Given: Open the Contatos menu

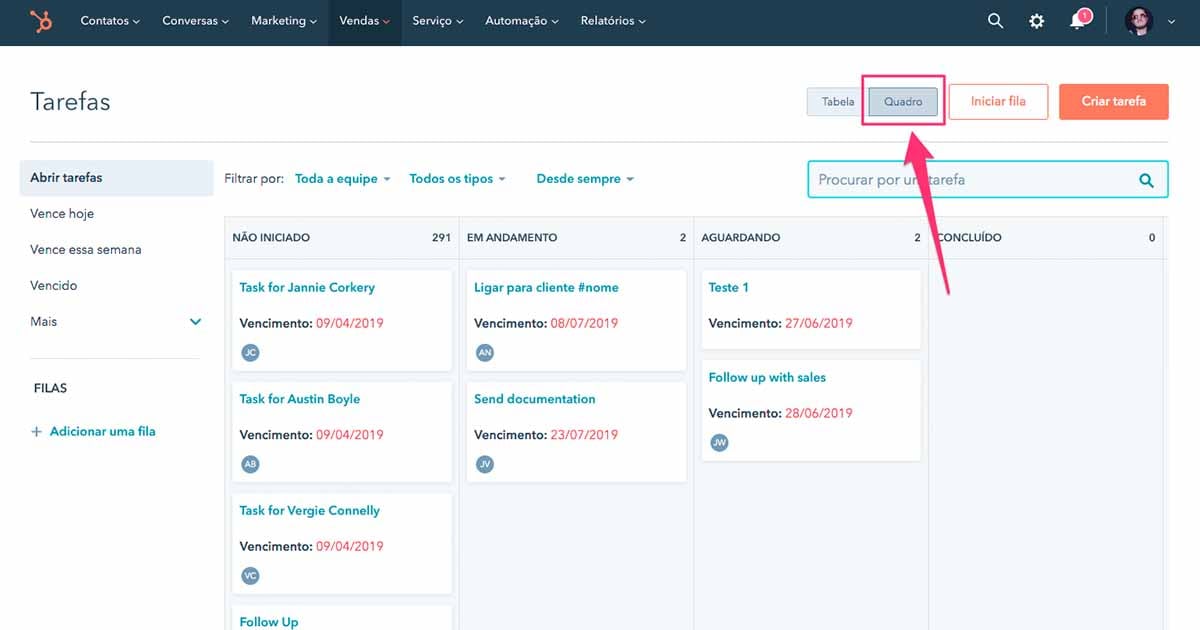Looking at the screenshot, I should pyautogui.click(x=110, y=21).
